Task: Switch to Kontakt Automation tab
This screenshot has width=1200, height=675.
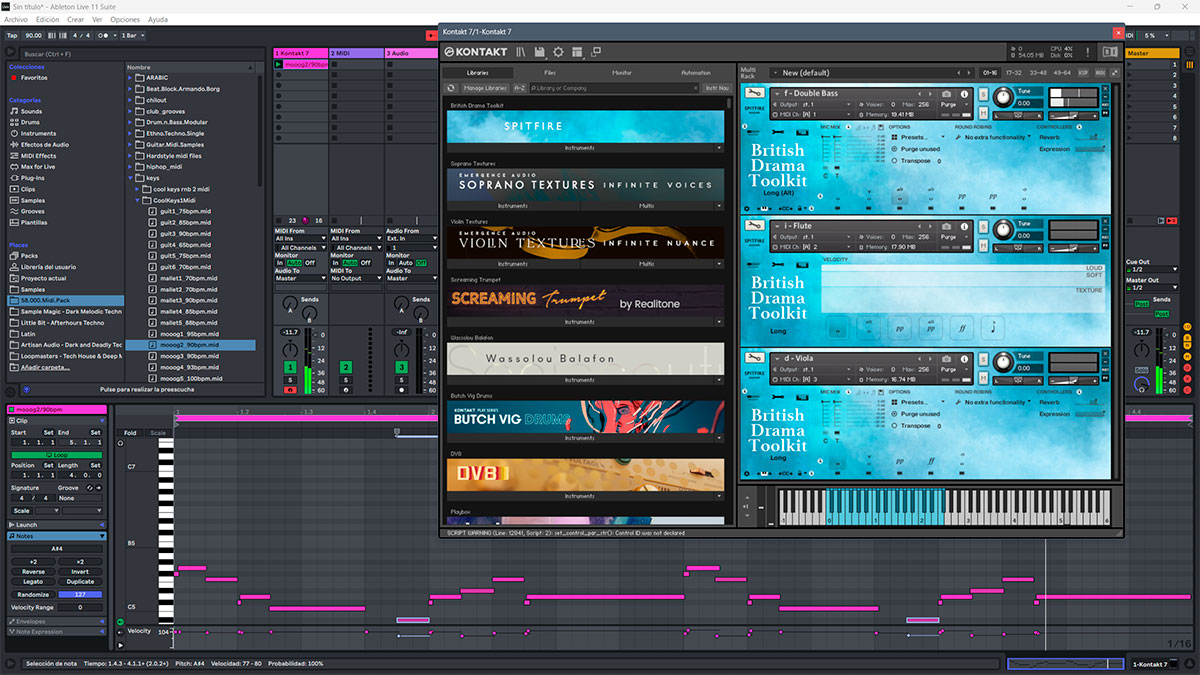Action: pos(695,73)
